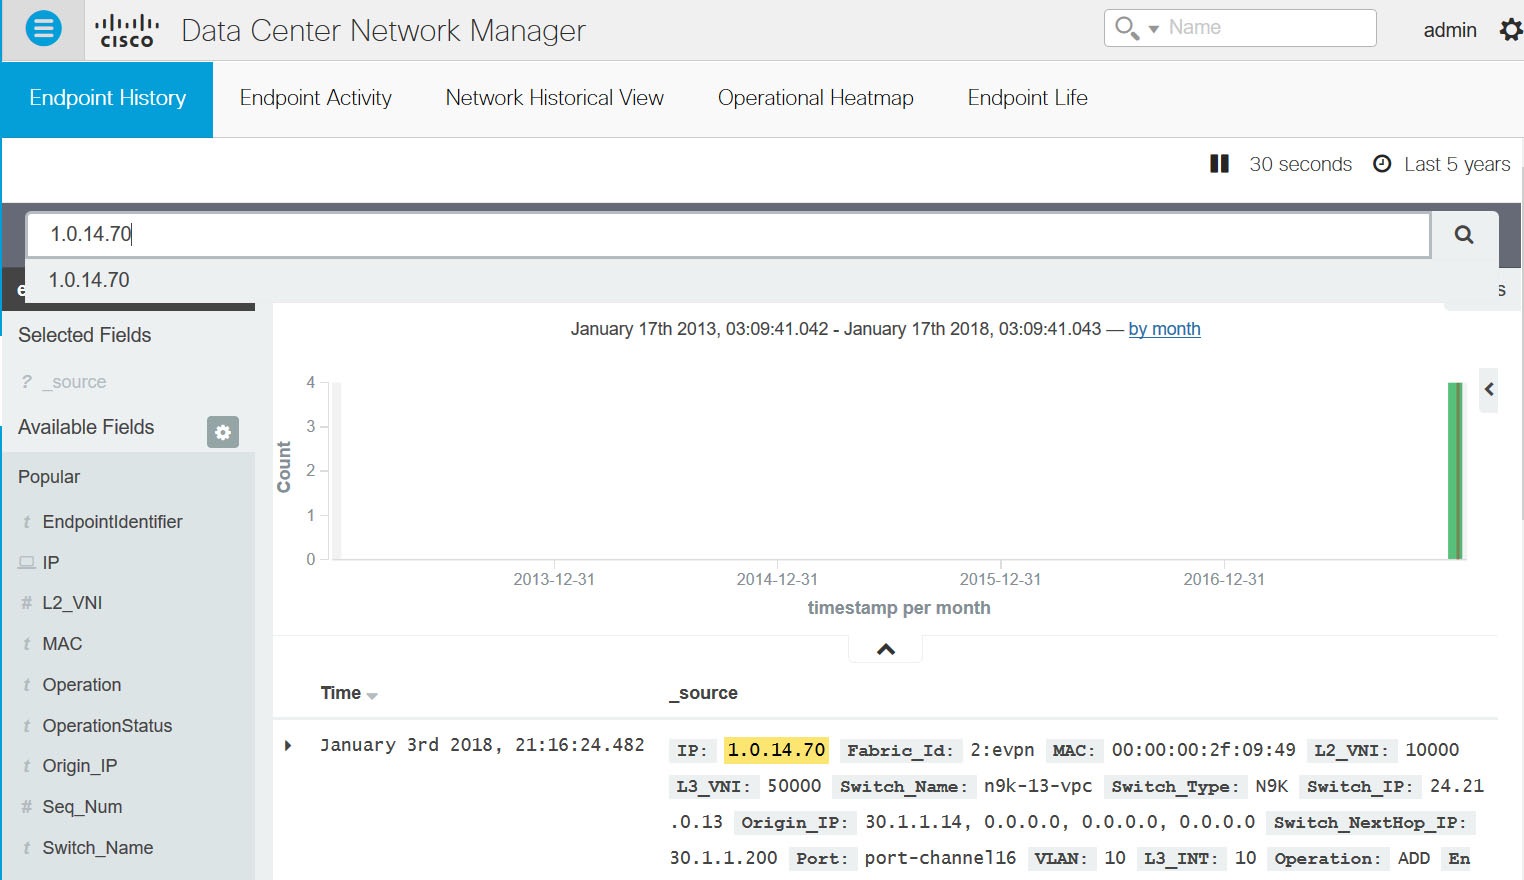Open the hamburger navigation menu
Viewport: 1524px width, 880px height.
pyautogui.click(x=42, y=28)
